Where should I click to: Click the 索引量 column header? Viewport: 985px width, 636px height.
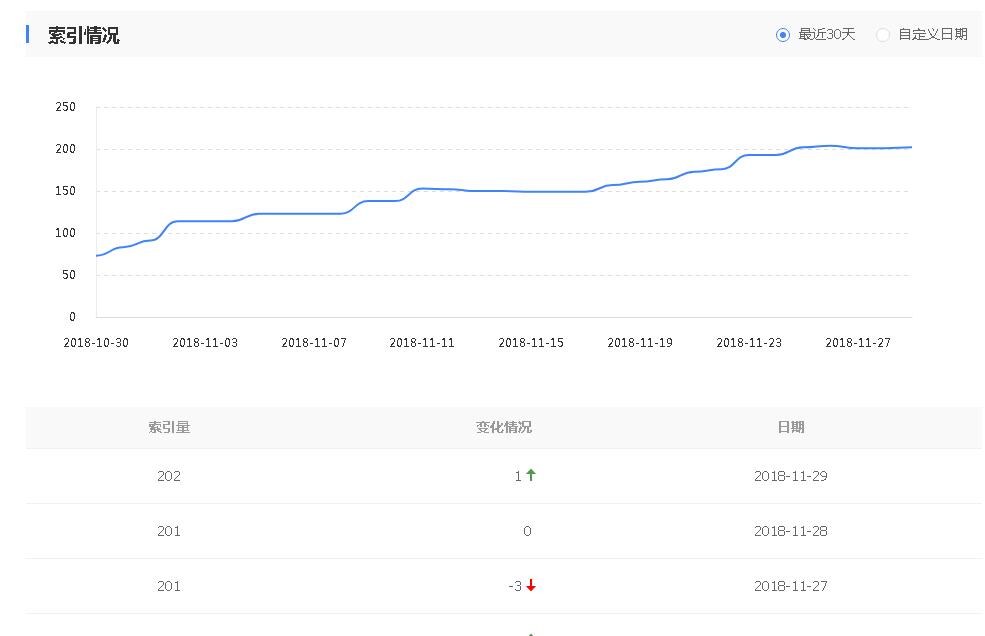click(x=169, y=427)
